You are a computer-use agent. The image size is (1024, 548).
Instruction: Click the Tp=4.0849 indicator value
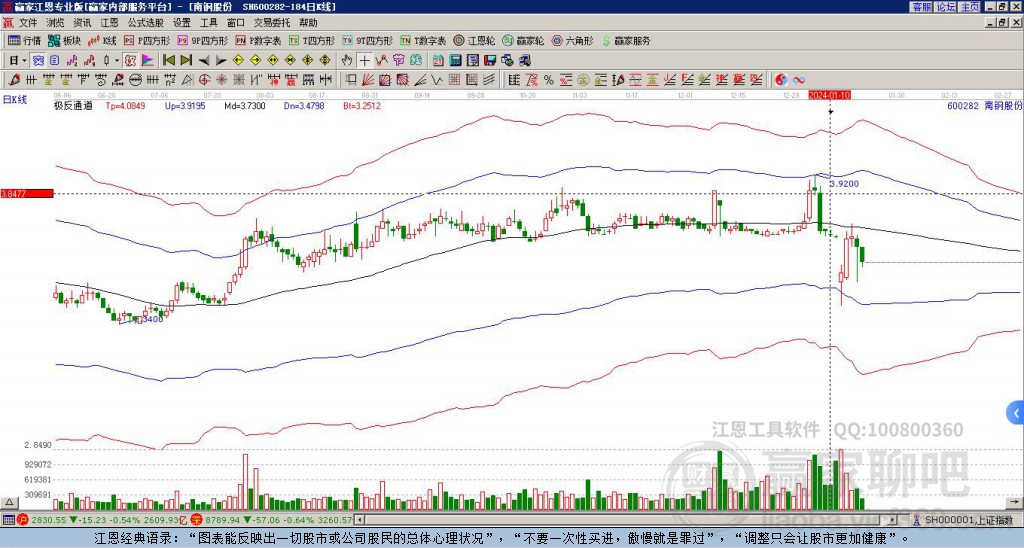[125, 105]
